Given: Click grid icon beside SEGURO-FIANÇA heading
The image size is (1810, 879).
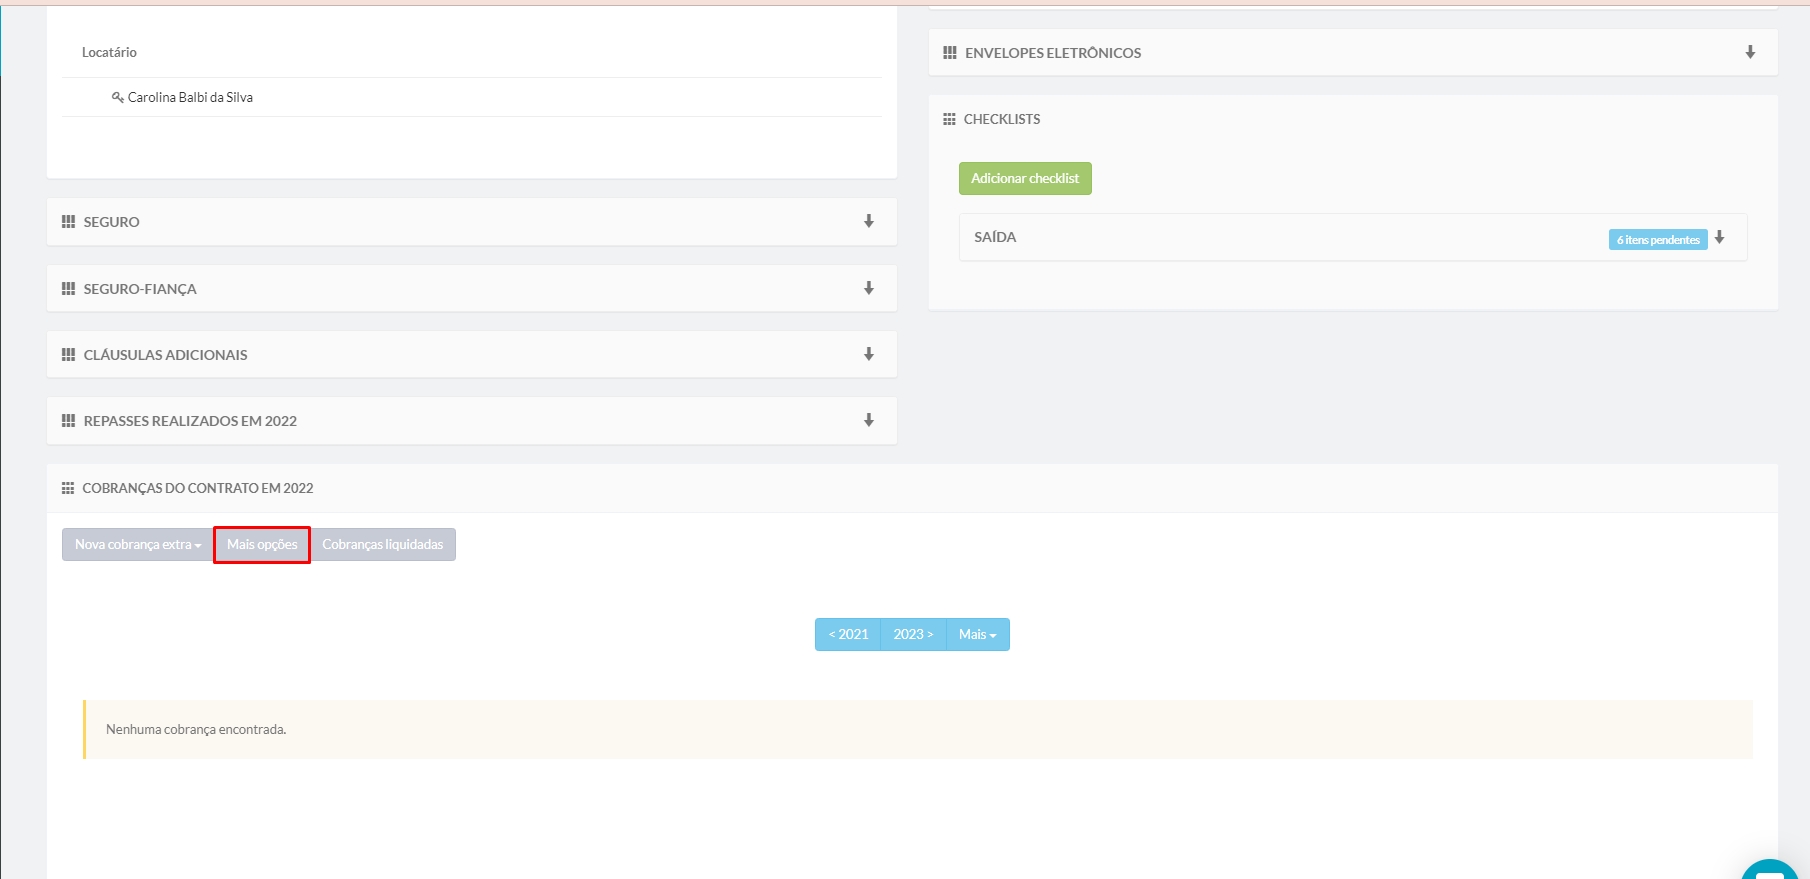Looking at the screenshot, I should (x=68, y=289).
